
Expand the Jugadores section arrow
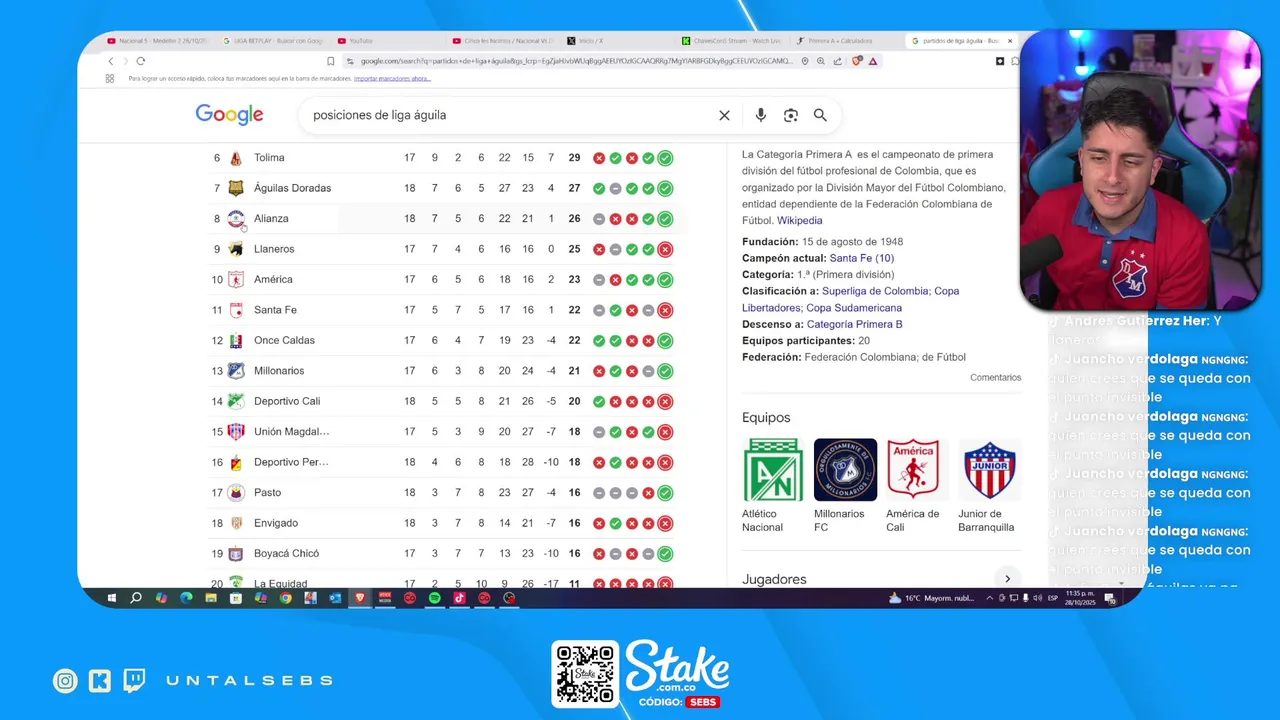[1007, 579]
